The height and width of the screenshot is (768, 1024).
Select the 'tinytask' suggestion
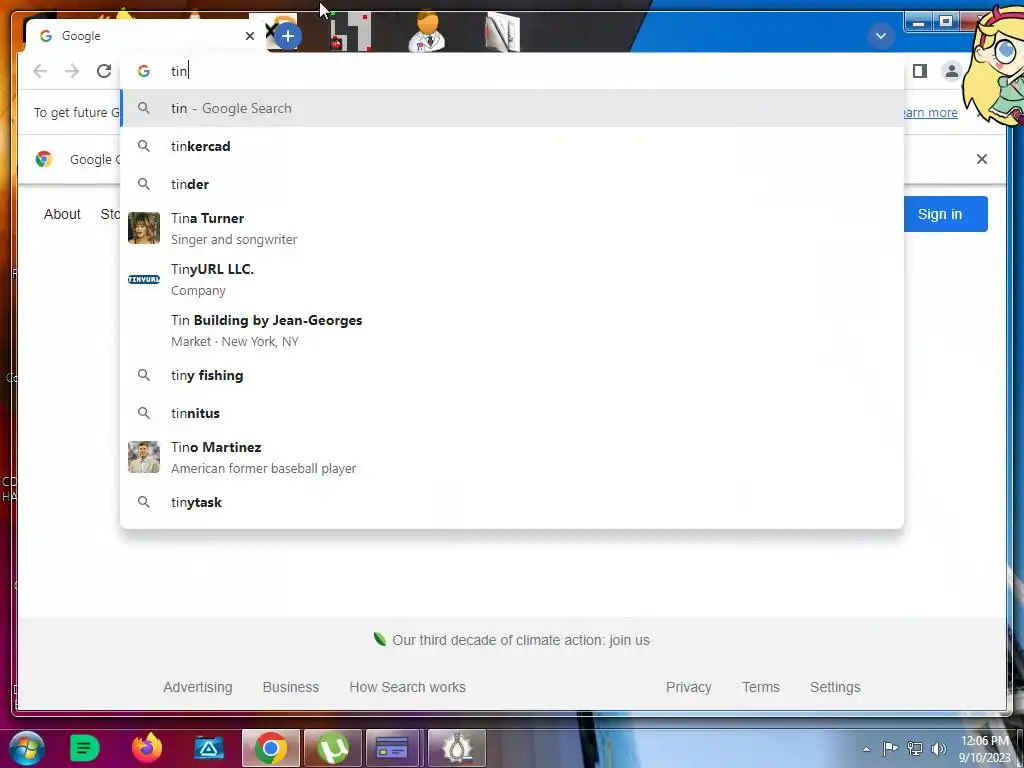512,502
